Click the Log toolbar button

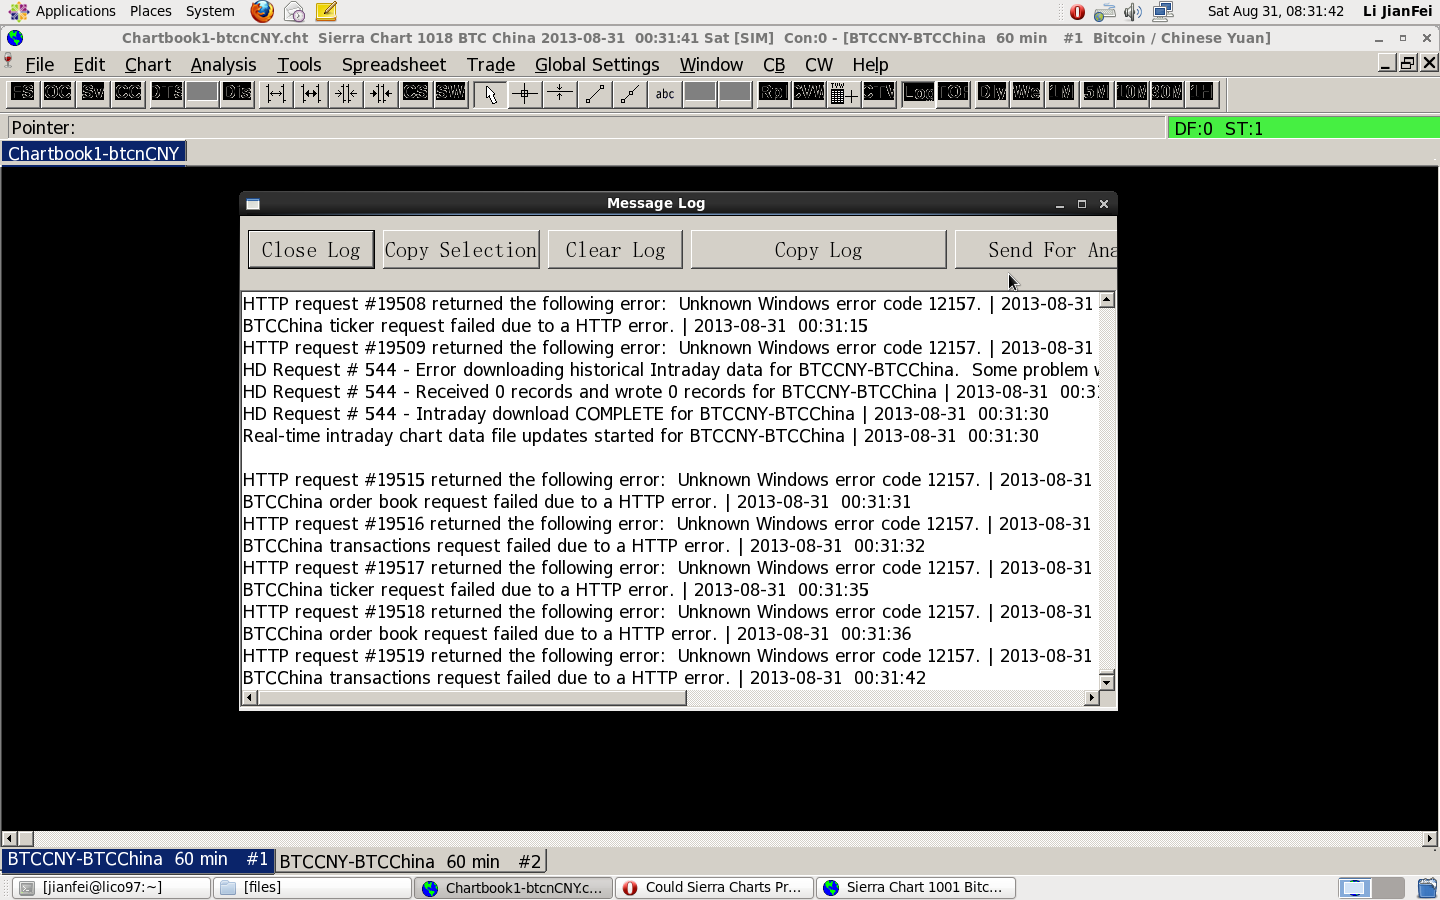[918, 93]
